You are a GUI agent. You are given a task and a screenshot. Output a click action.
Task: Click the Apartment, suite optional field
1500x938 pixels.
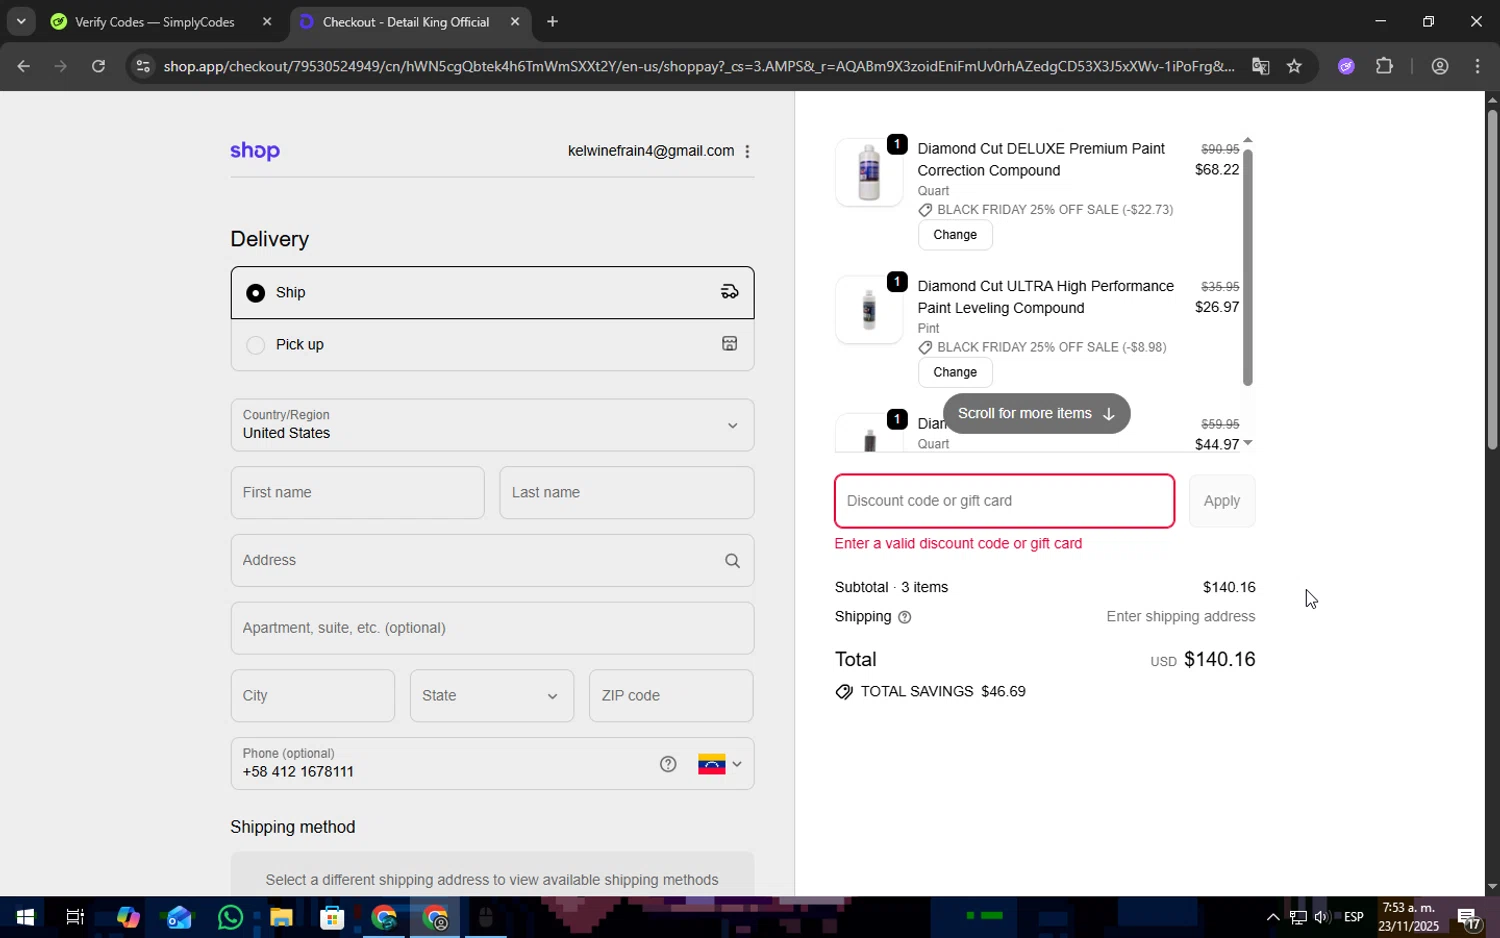tap(492, 628)
